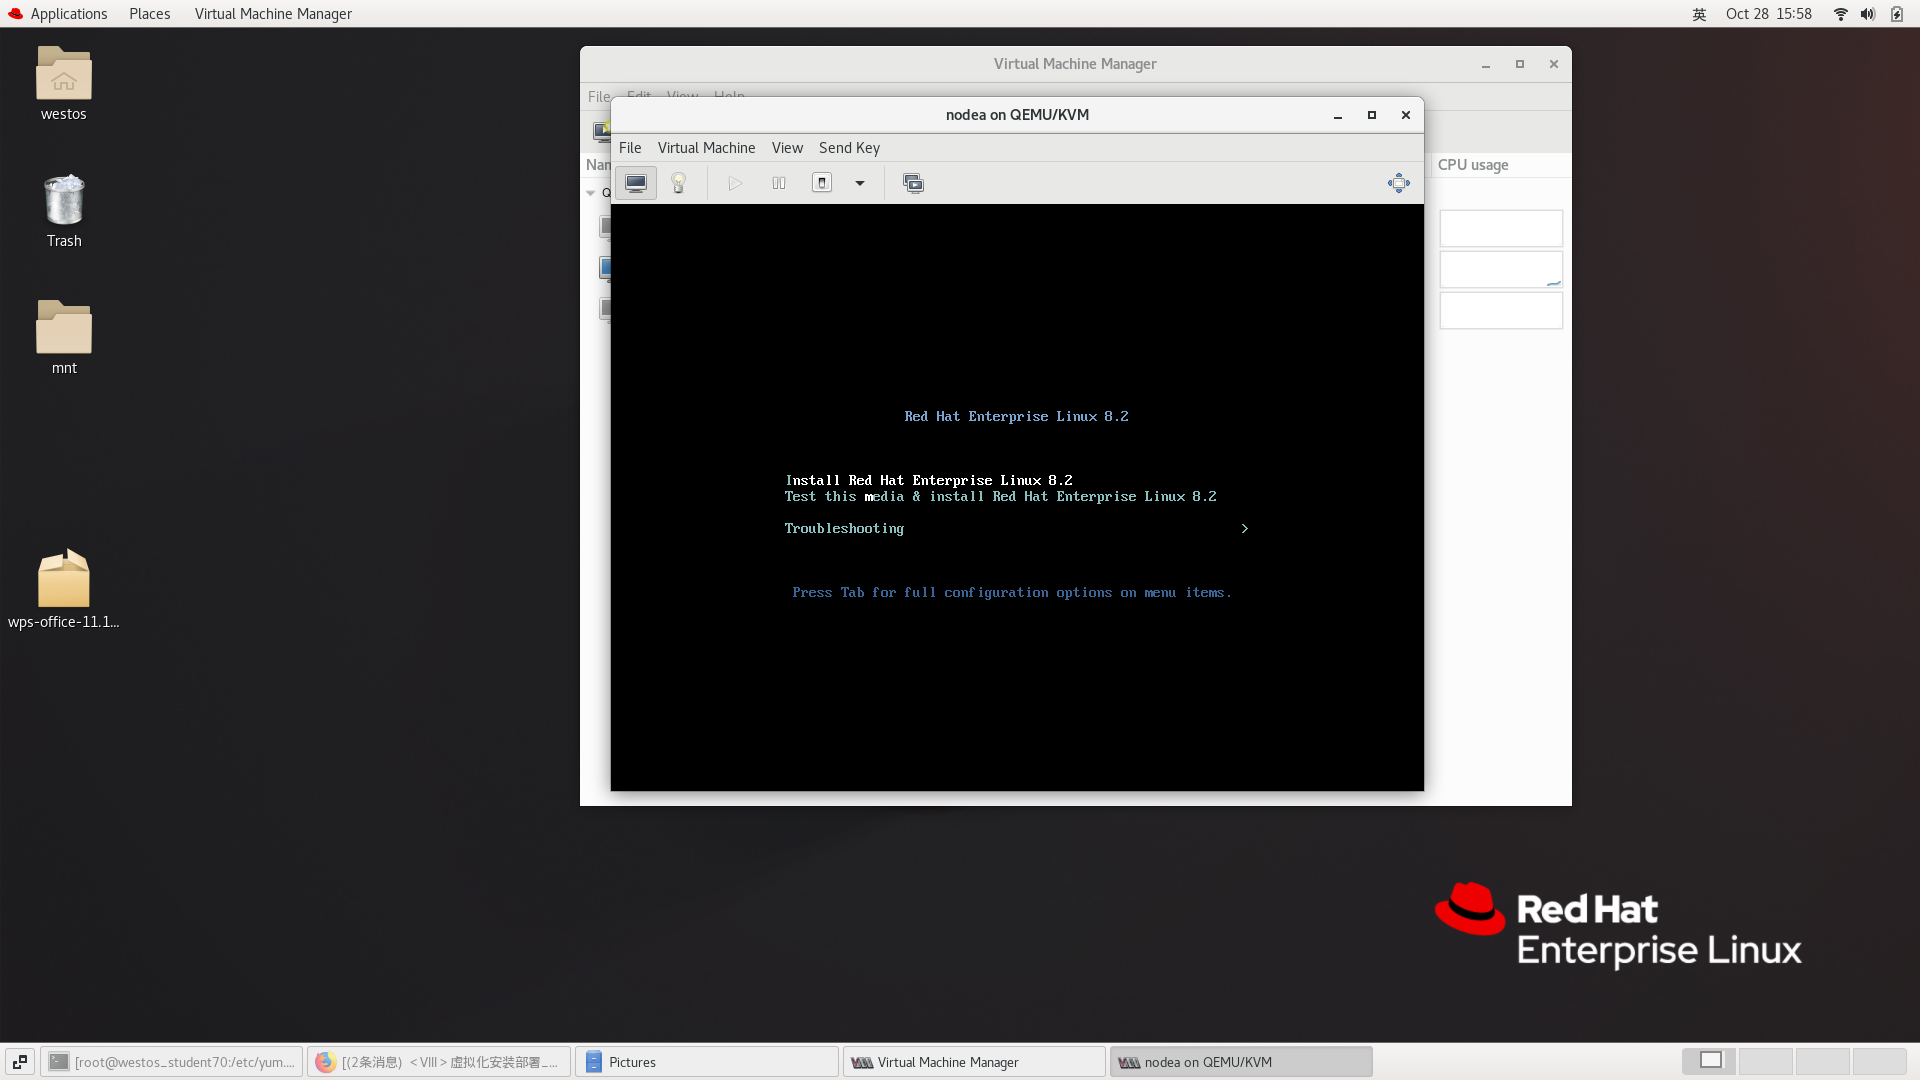Open input method indicator
Screen dimensions: 1920x1080
[1699, 14]
